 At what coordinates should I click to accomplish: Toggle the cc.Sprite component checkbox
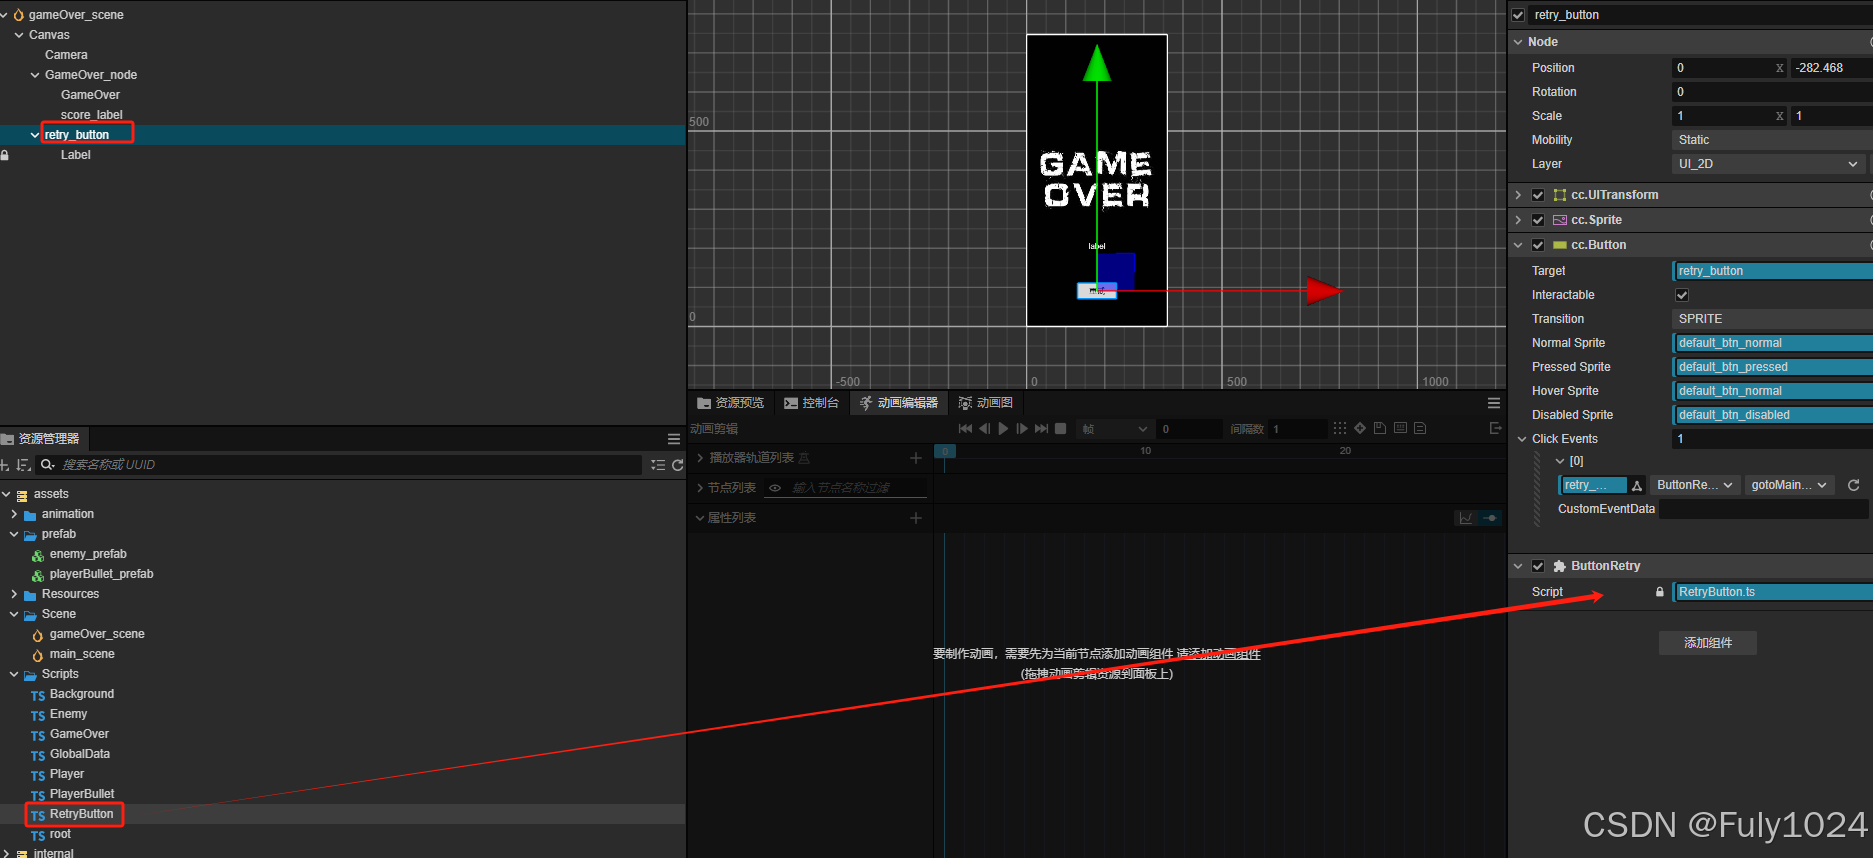click(1538, 220)
